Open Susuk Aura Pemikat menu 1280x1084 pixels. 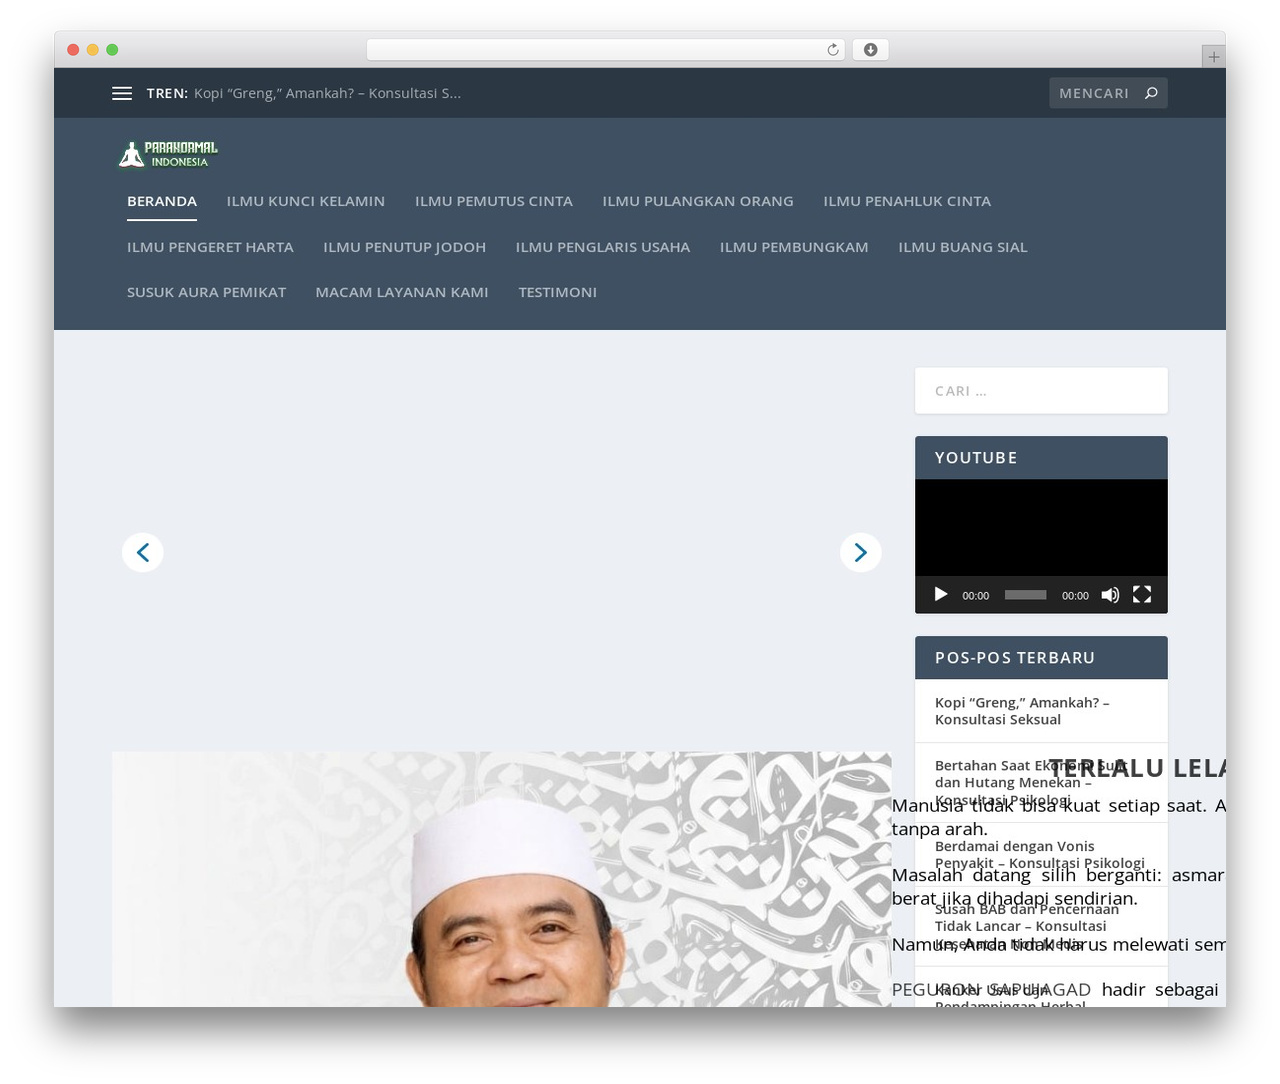click(x=206, y=292)
